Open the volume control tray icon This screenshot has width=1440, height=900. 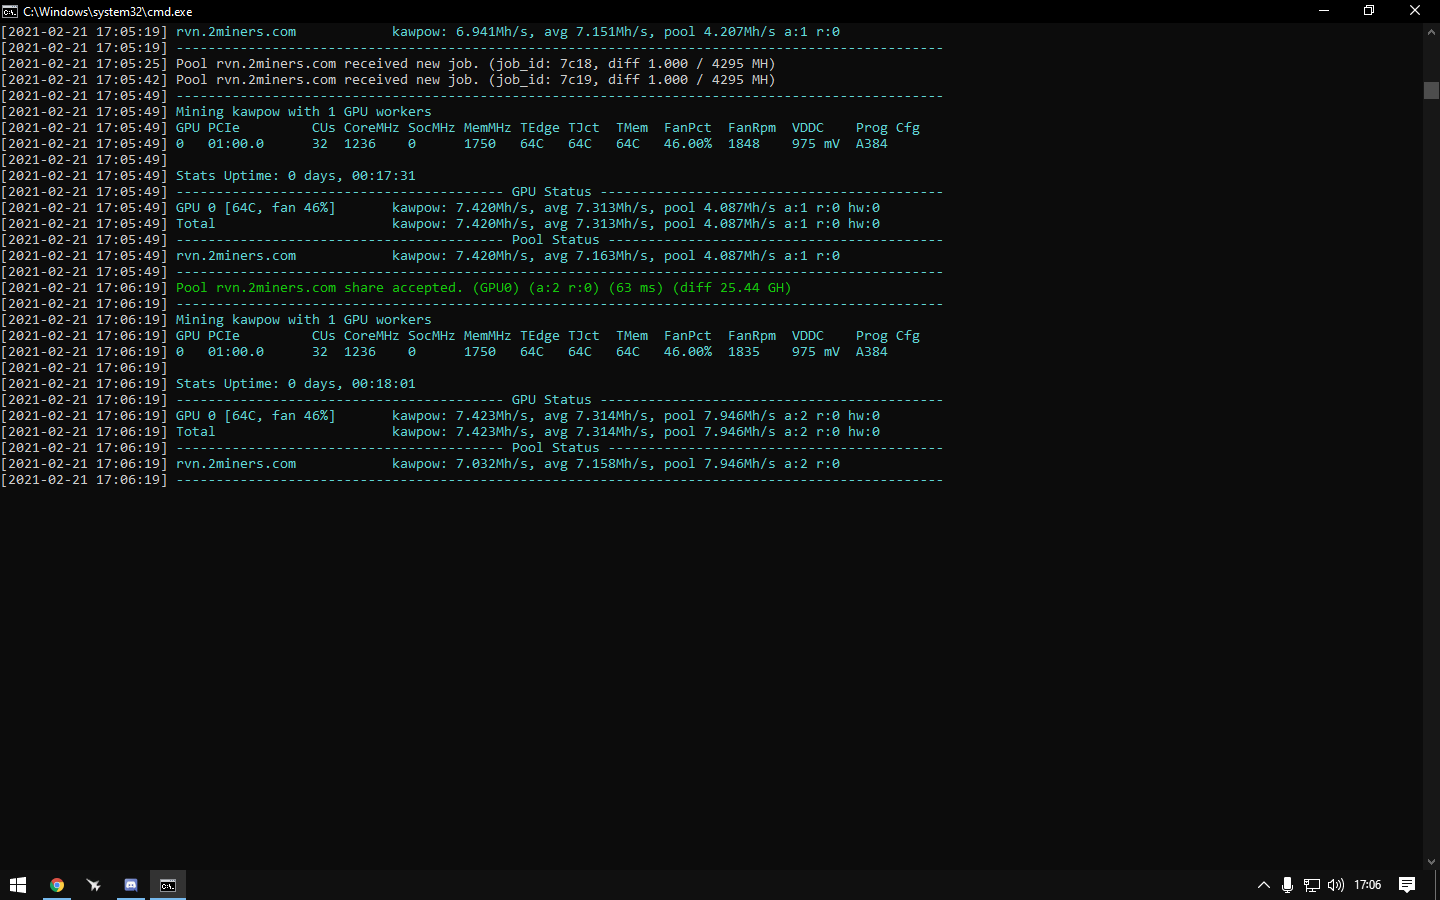click(x=1336, y=885)
